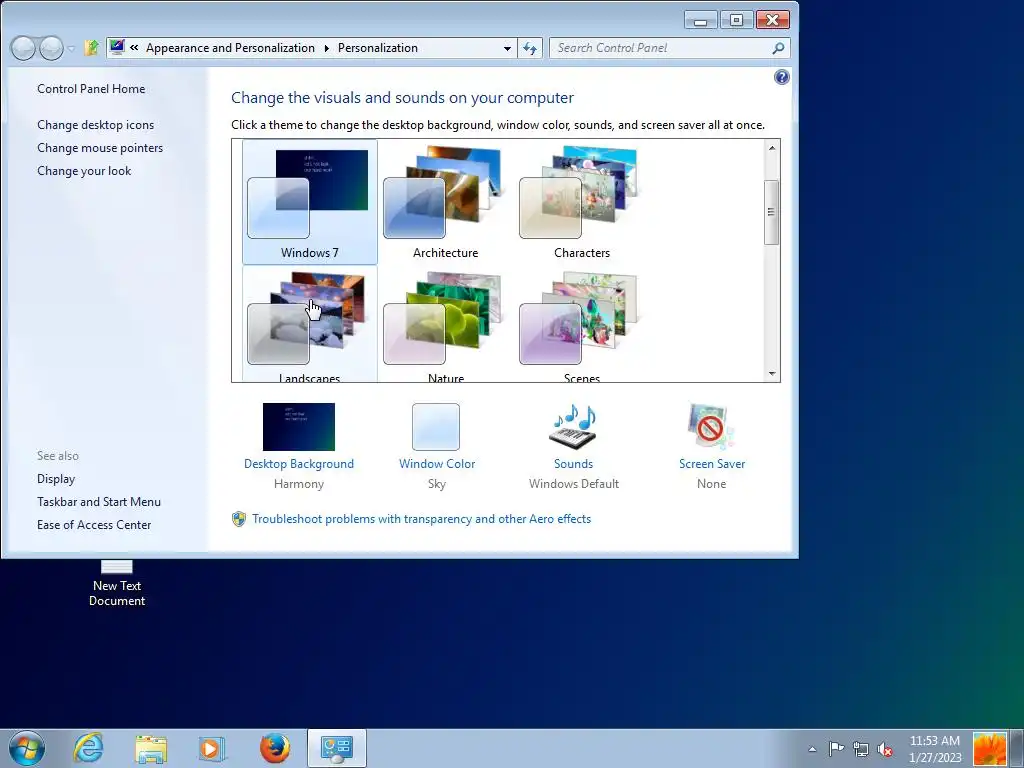Viewport: 1024px width, 768px height.
Task: Open the Desktop Background icon
Action: 298,426
